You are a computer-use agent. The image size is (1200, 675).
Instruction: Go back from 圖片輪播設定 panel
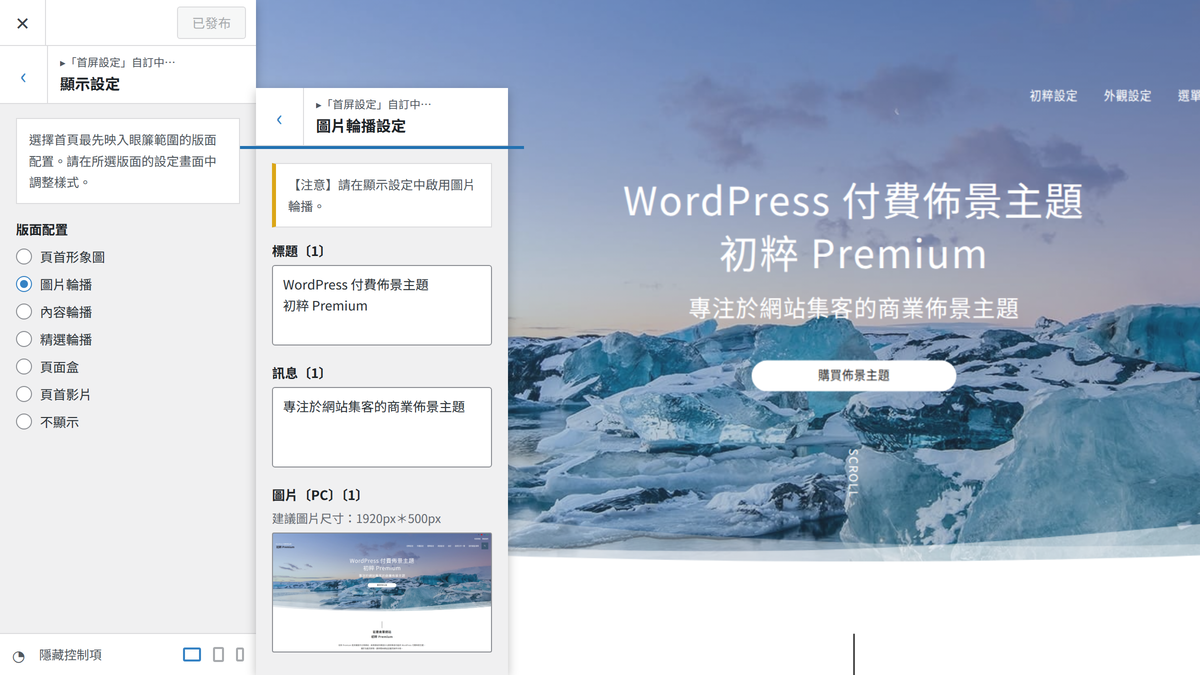pos(279,119)
